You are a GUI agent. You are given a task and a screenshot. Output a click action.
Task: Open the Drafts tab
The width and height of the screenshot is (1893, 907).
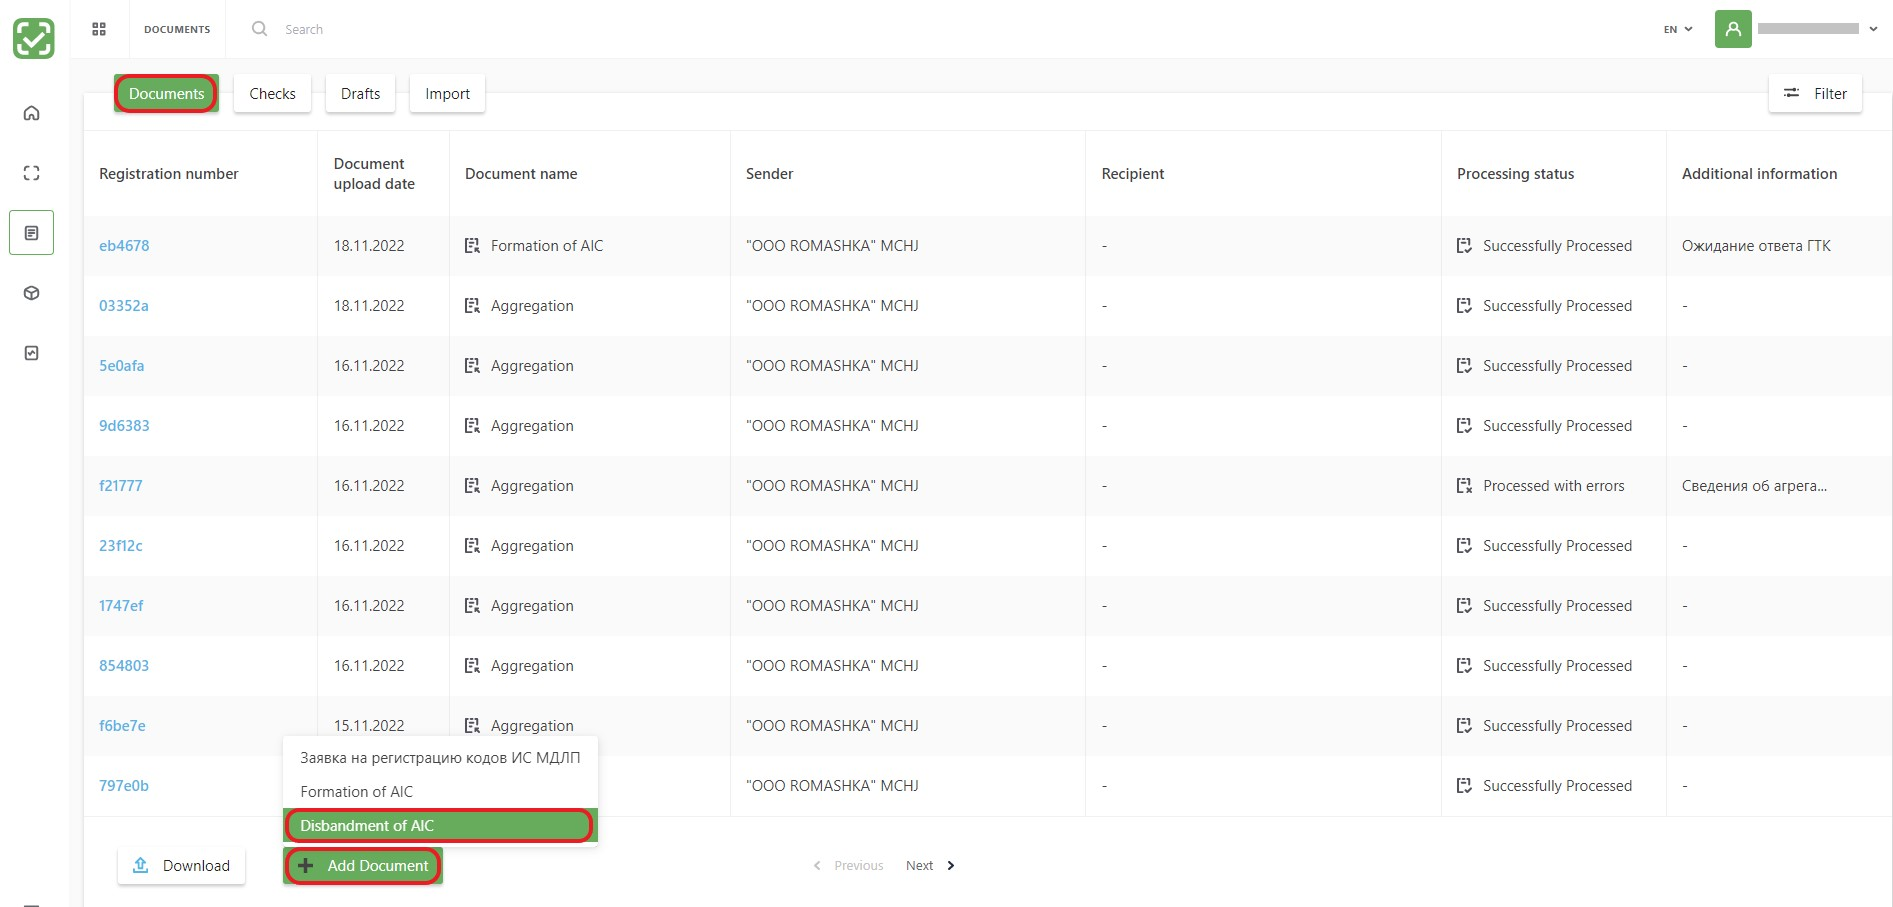pos(360,94)
